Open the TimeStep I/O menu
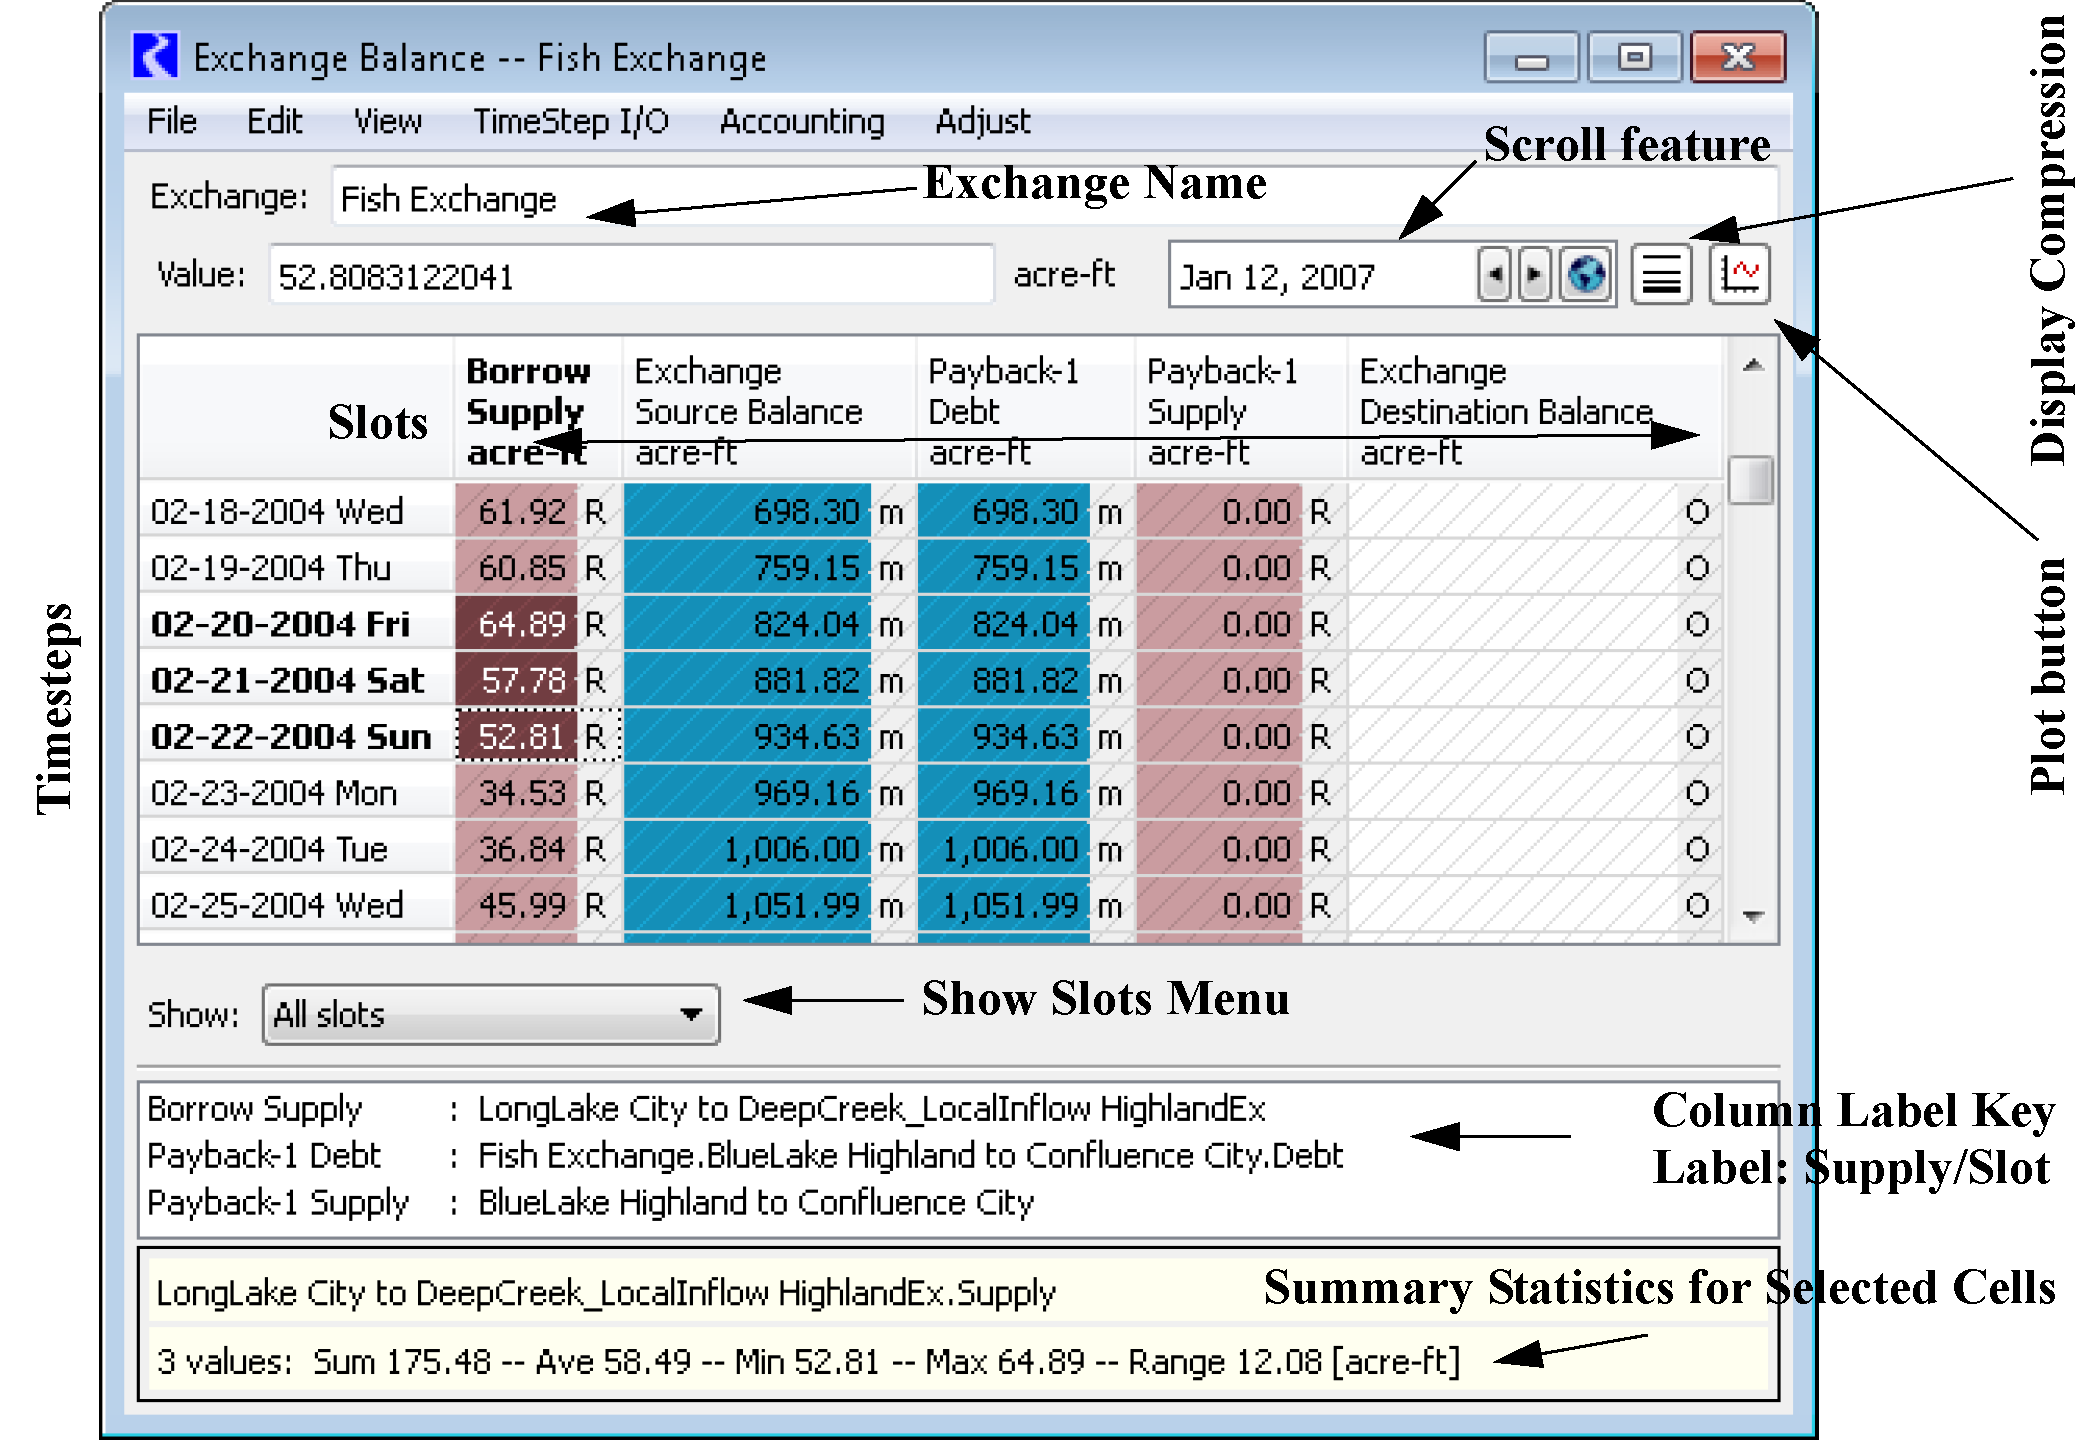The width and height of the screenshot is (2100, 1446). [570, 122]
